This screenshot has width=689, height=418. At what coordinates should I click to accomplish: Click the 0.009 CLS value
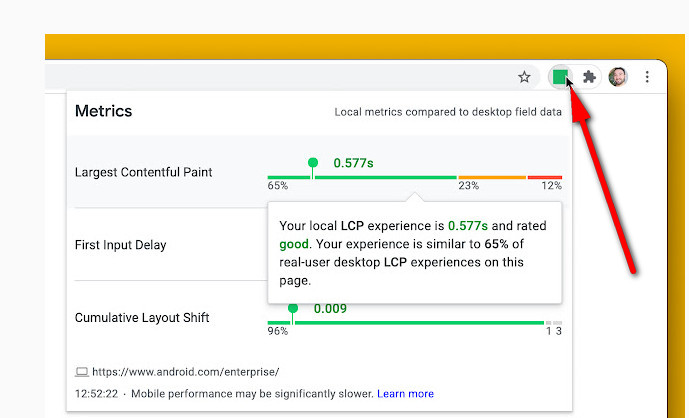330,309
